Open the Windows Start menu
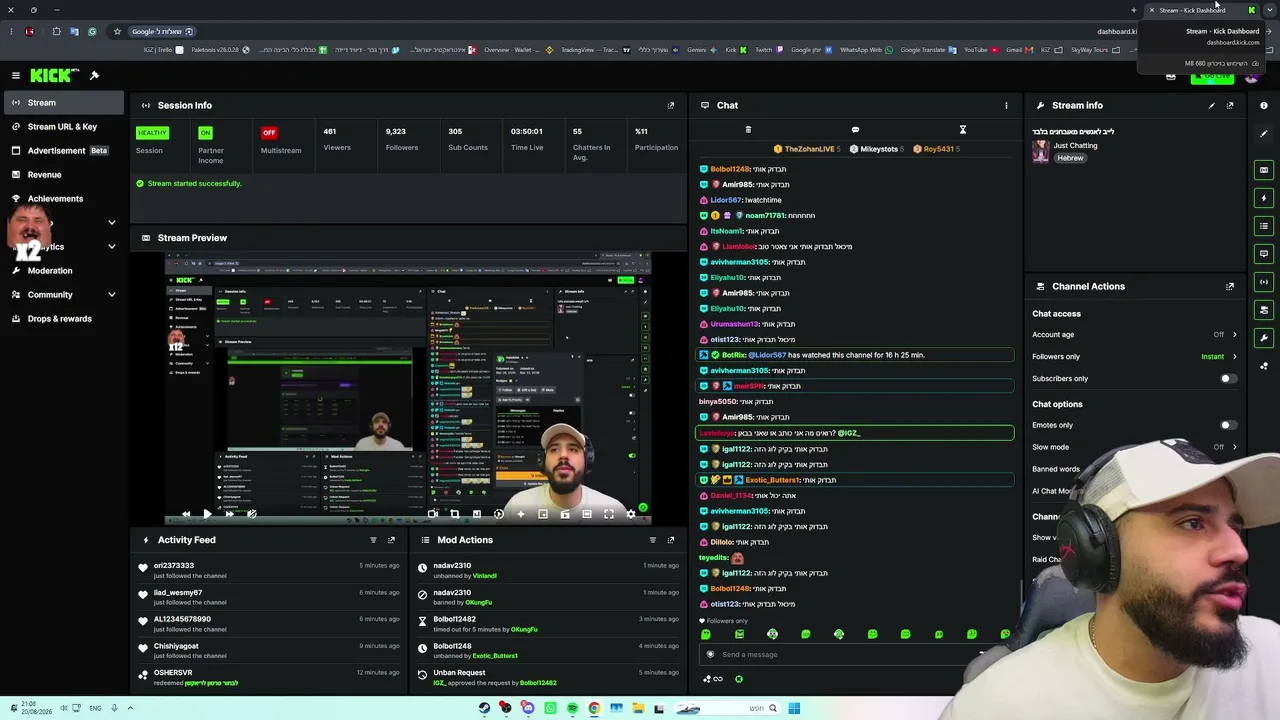1280x720 pixels. [794, 708]
